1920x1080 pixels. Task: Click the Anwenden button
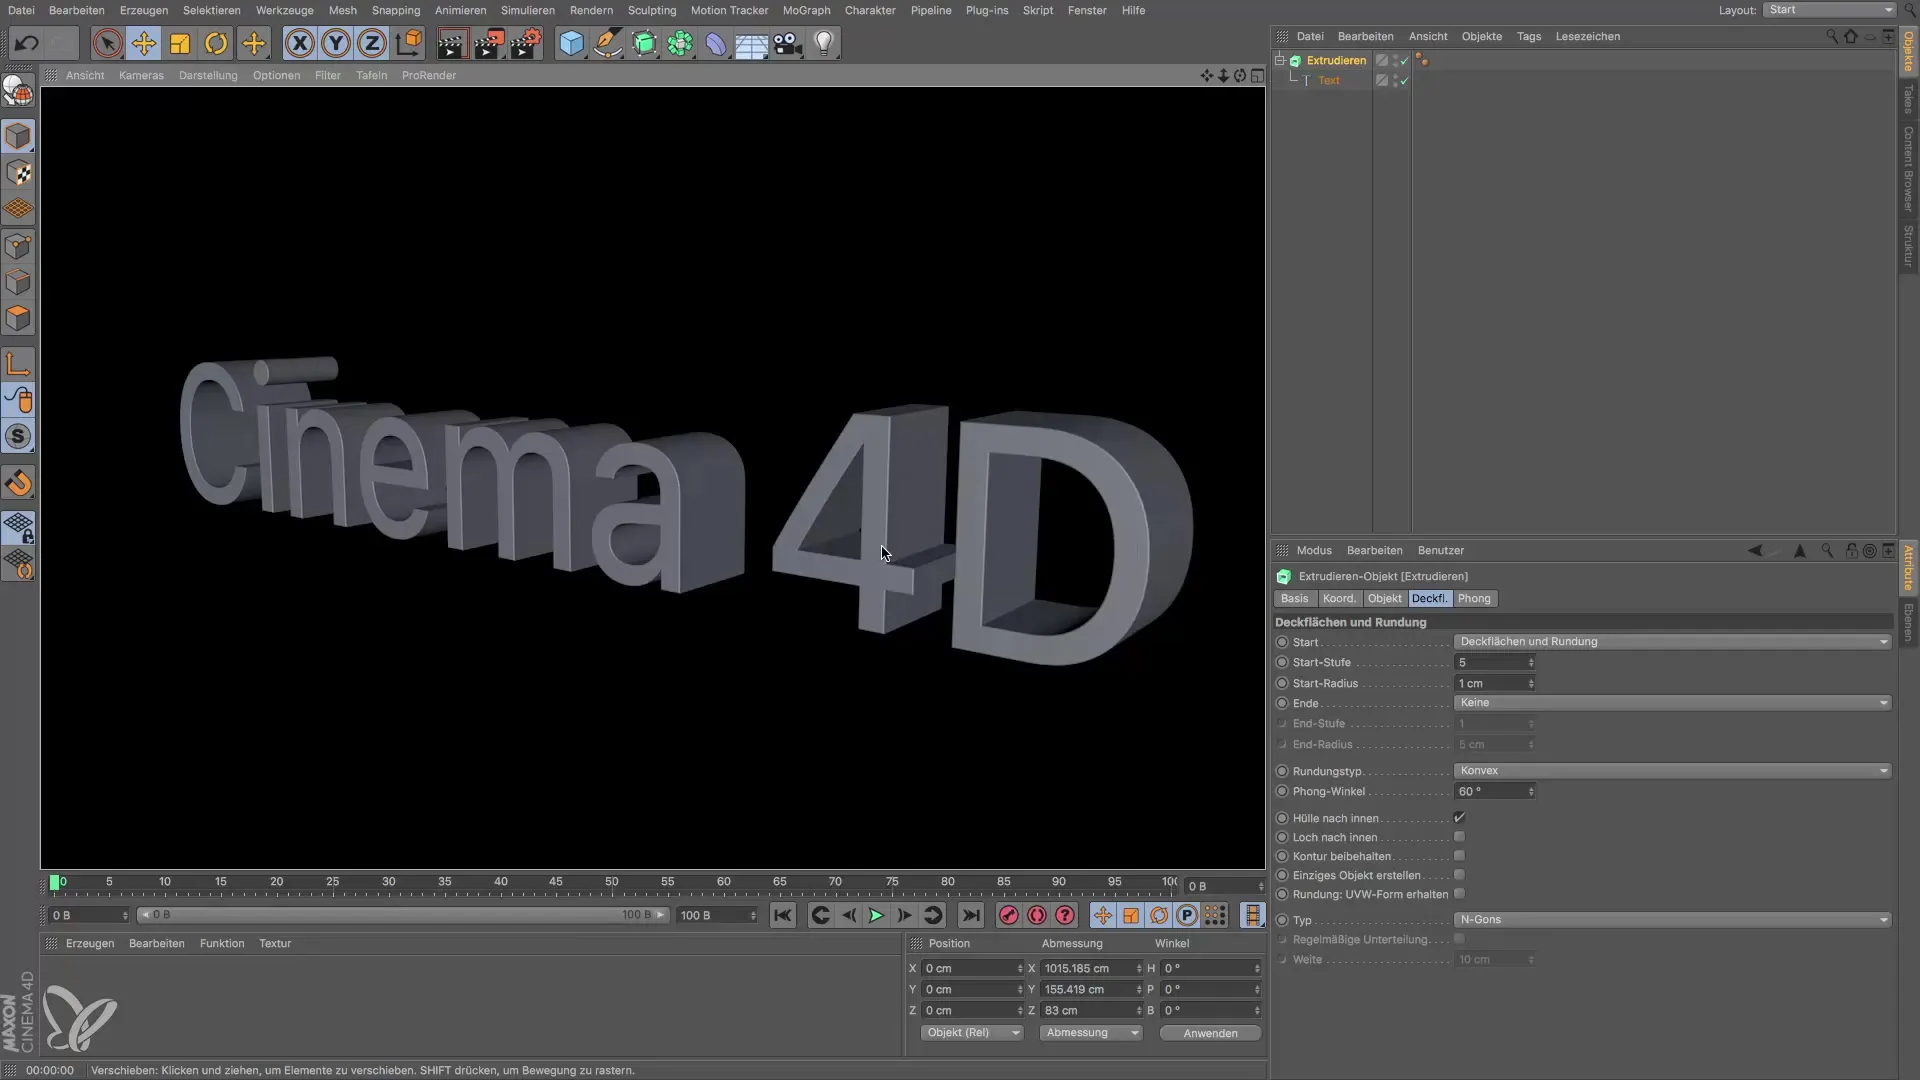point(1210,1033)
